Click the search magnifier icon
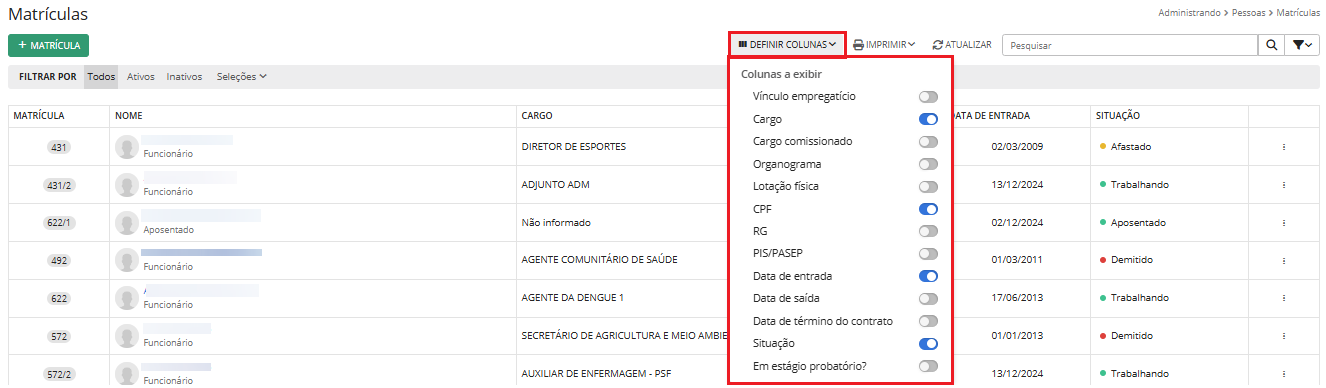The height and width of the screenshot is (388, 1326). (x=1271, y=45)
